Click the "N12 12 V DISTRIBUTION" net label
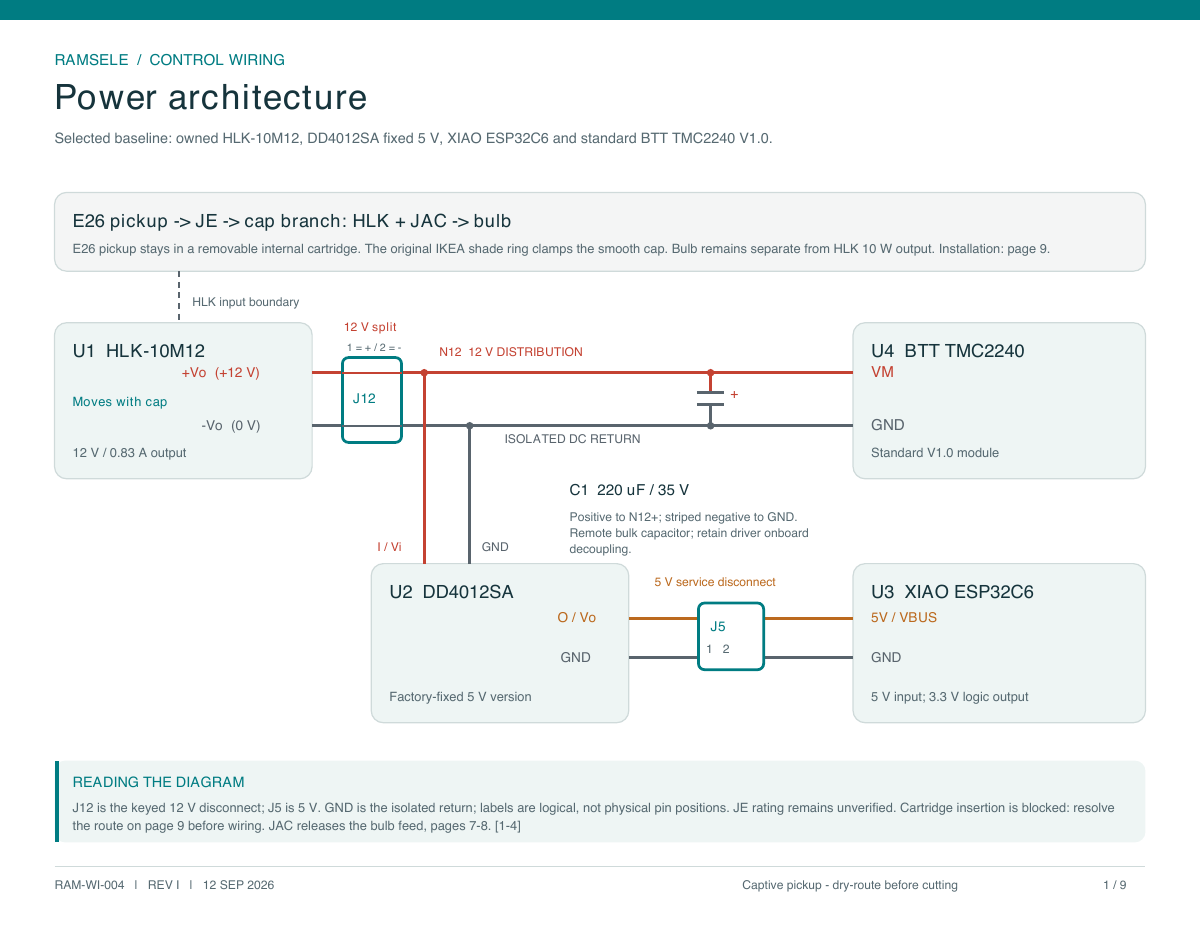 (511, 352)
